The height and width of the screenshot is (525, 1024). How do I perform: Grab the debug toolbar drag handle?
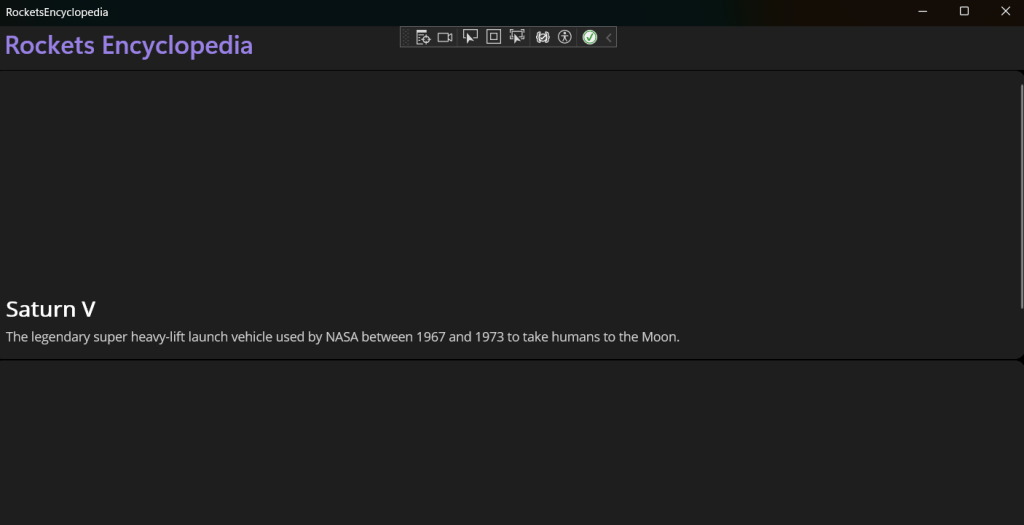(x=405, y=37)
